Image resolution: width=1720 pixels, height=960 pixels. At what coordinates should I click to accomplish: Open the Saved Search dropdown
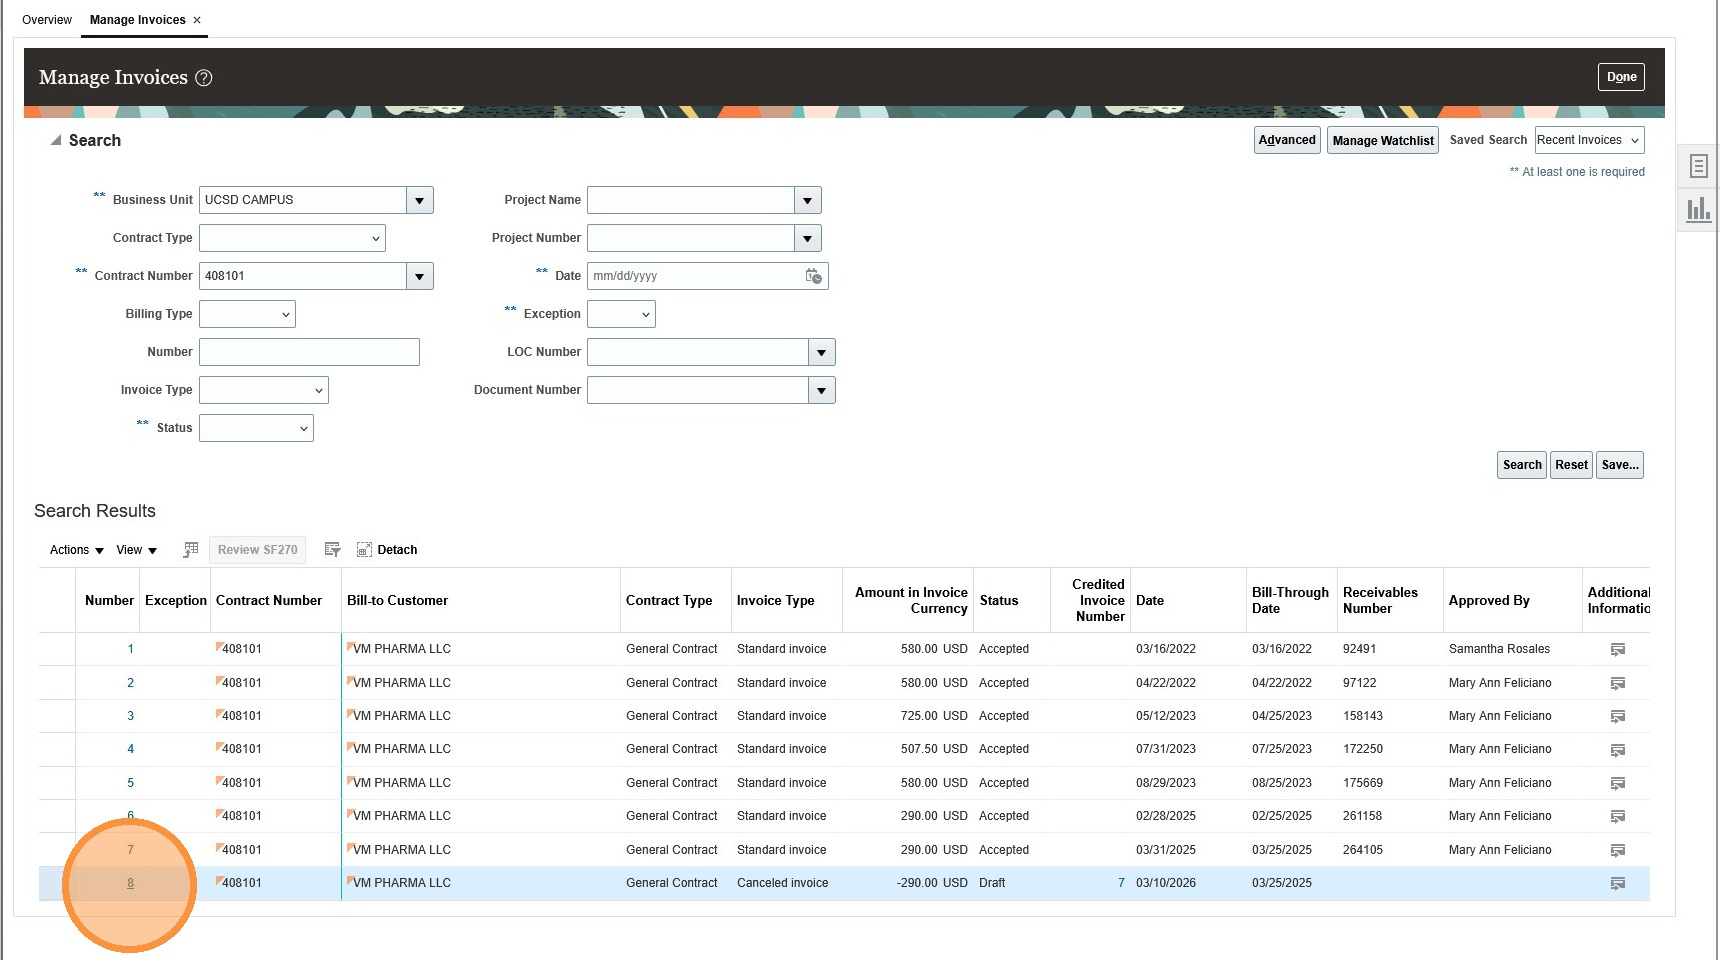(x=1590, y=140)
